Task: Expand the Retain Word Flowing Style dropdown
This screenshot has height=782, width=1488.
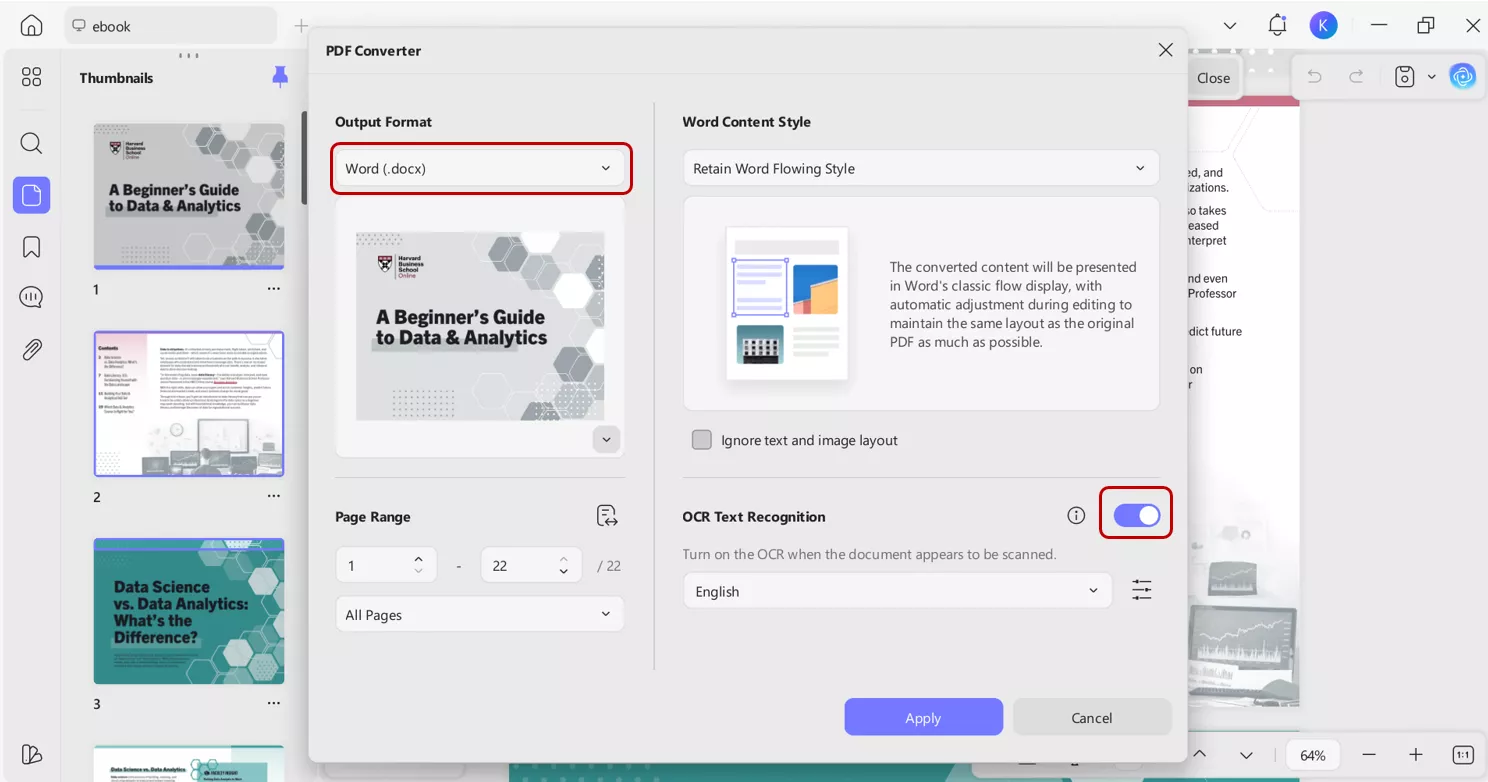Action: pos(919,168)
